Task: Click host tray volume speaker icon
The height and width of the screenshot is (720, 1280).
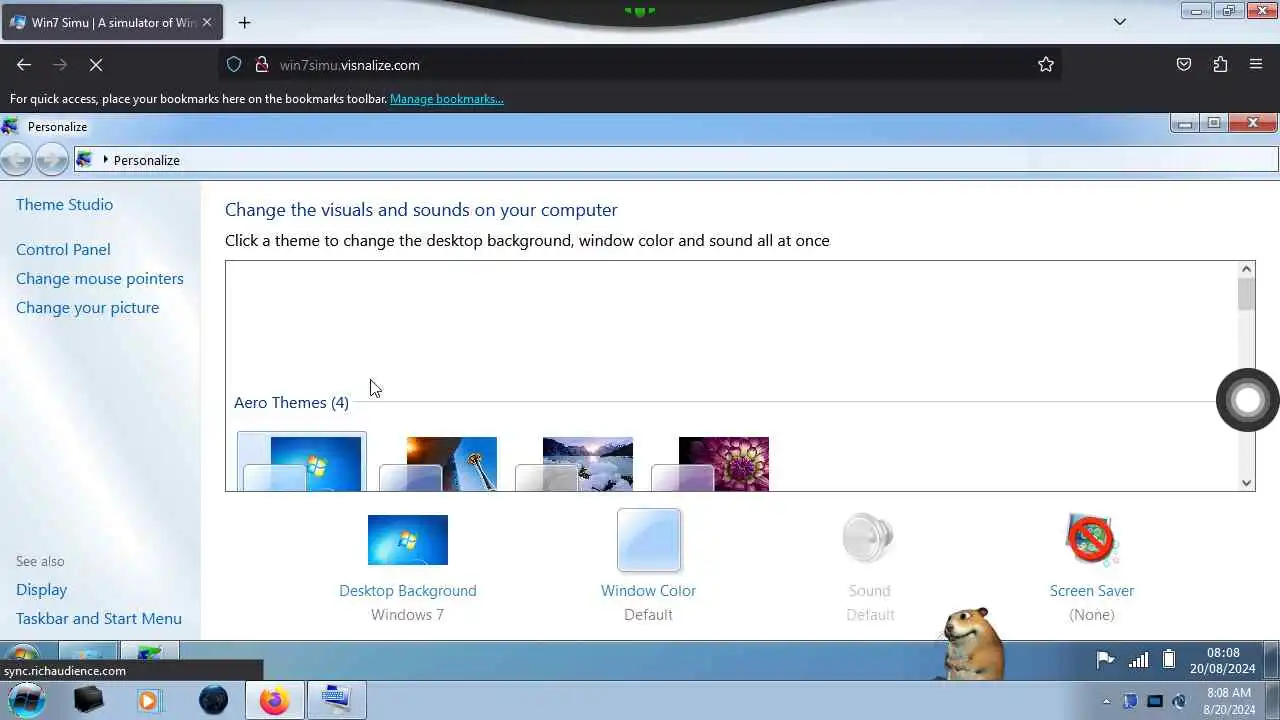Action: [x=1180, y=701]
